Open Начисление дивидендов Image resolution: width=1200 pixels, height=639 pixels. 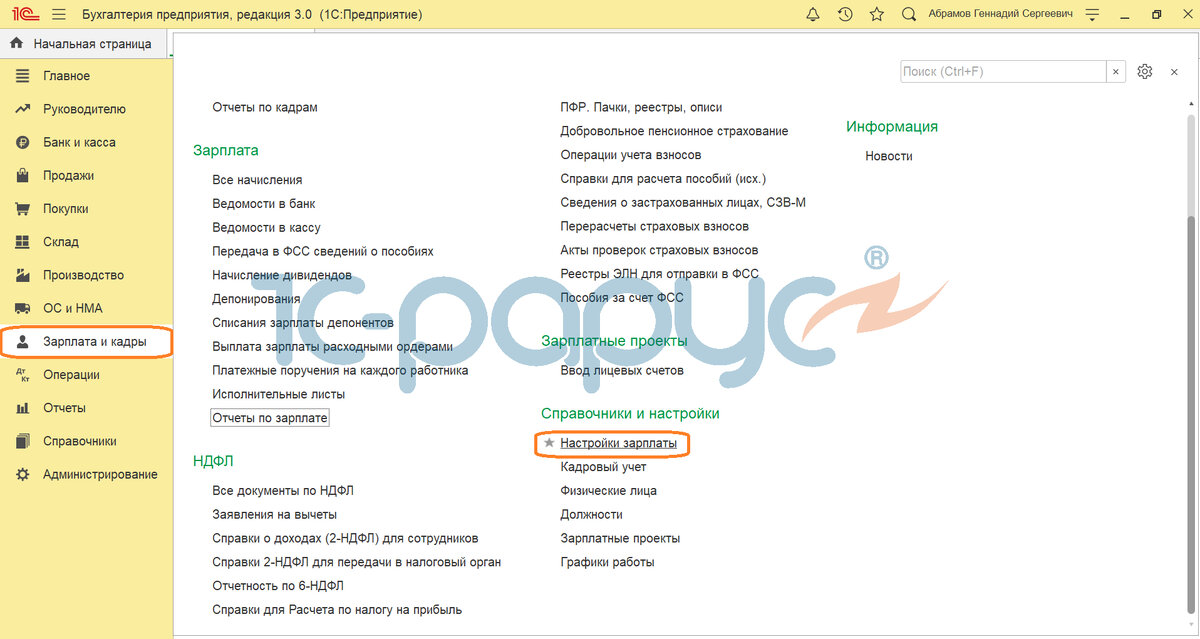pos(282,275)
